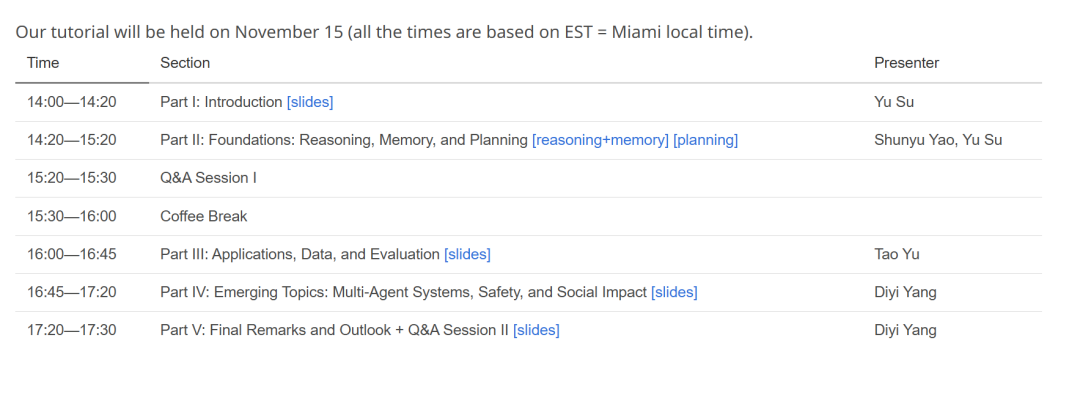Image resolution: width=1080 pixels, height=395 pixels.
Task: Click presenter name Tao Yu
Action: click(897, 254)
